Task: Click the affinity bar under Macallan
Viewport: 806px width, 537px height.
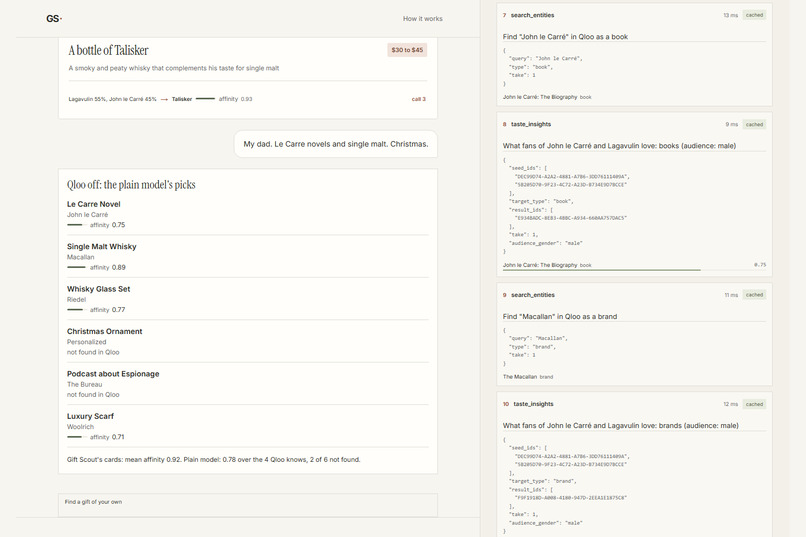Action: [77, 267]
